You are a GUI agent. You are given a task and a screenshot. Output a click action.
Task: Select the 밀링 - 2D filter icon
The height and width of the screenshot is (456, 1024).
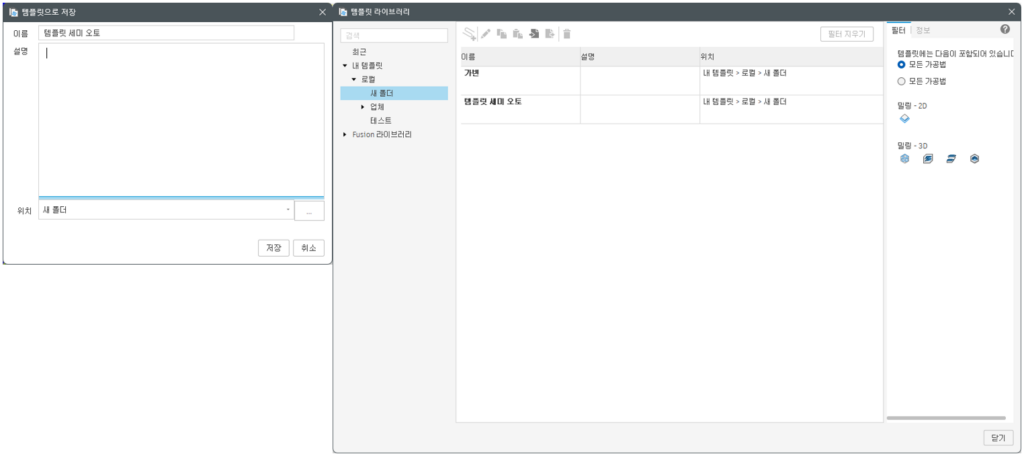[904, 118]
